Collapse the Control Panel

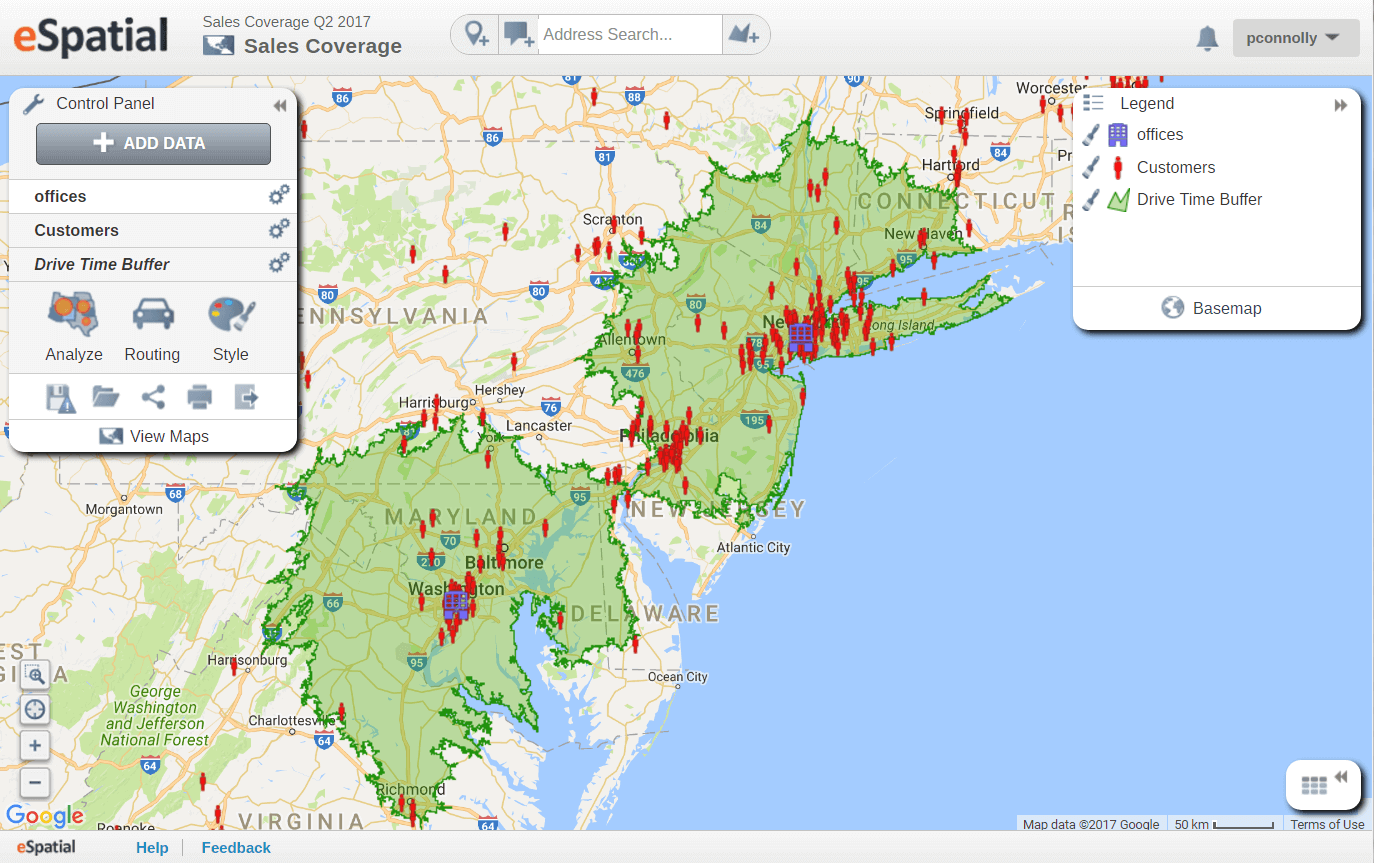coord(280,105)
